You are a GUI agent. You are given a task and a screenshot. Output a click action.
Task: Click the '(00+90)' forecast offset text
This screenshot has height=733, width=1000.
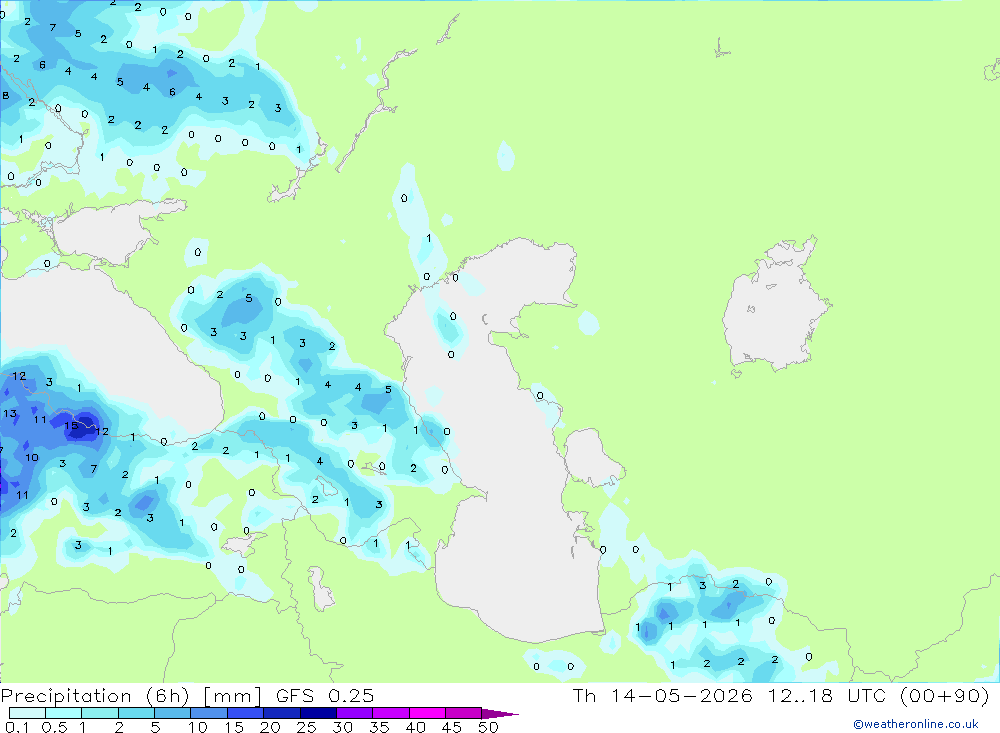[944, 695]
